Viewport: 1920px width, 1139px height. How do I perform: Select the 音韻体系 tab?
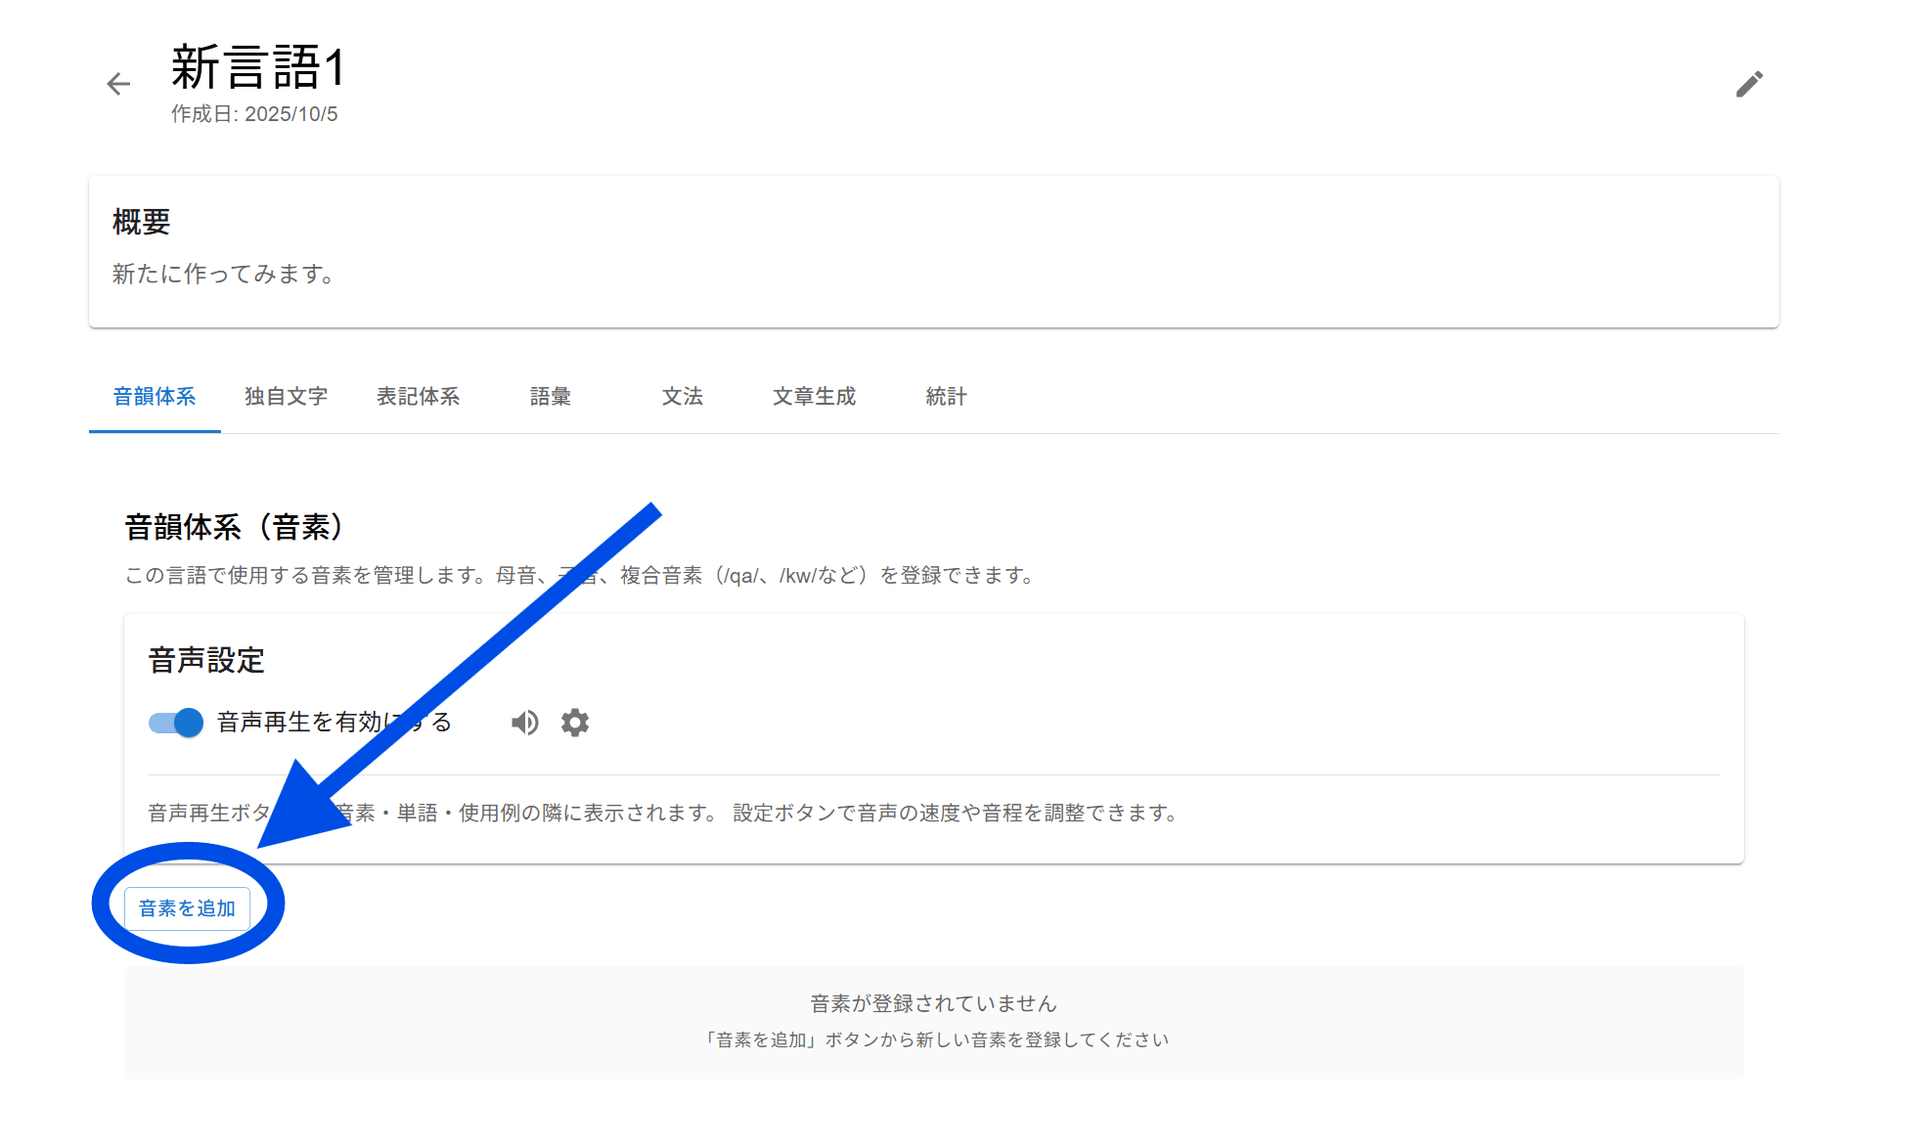(154, 397)
